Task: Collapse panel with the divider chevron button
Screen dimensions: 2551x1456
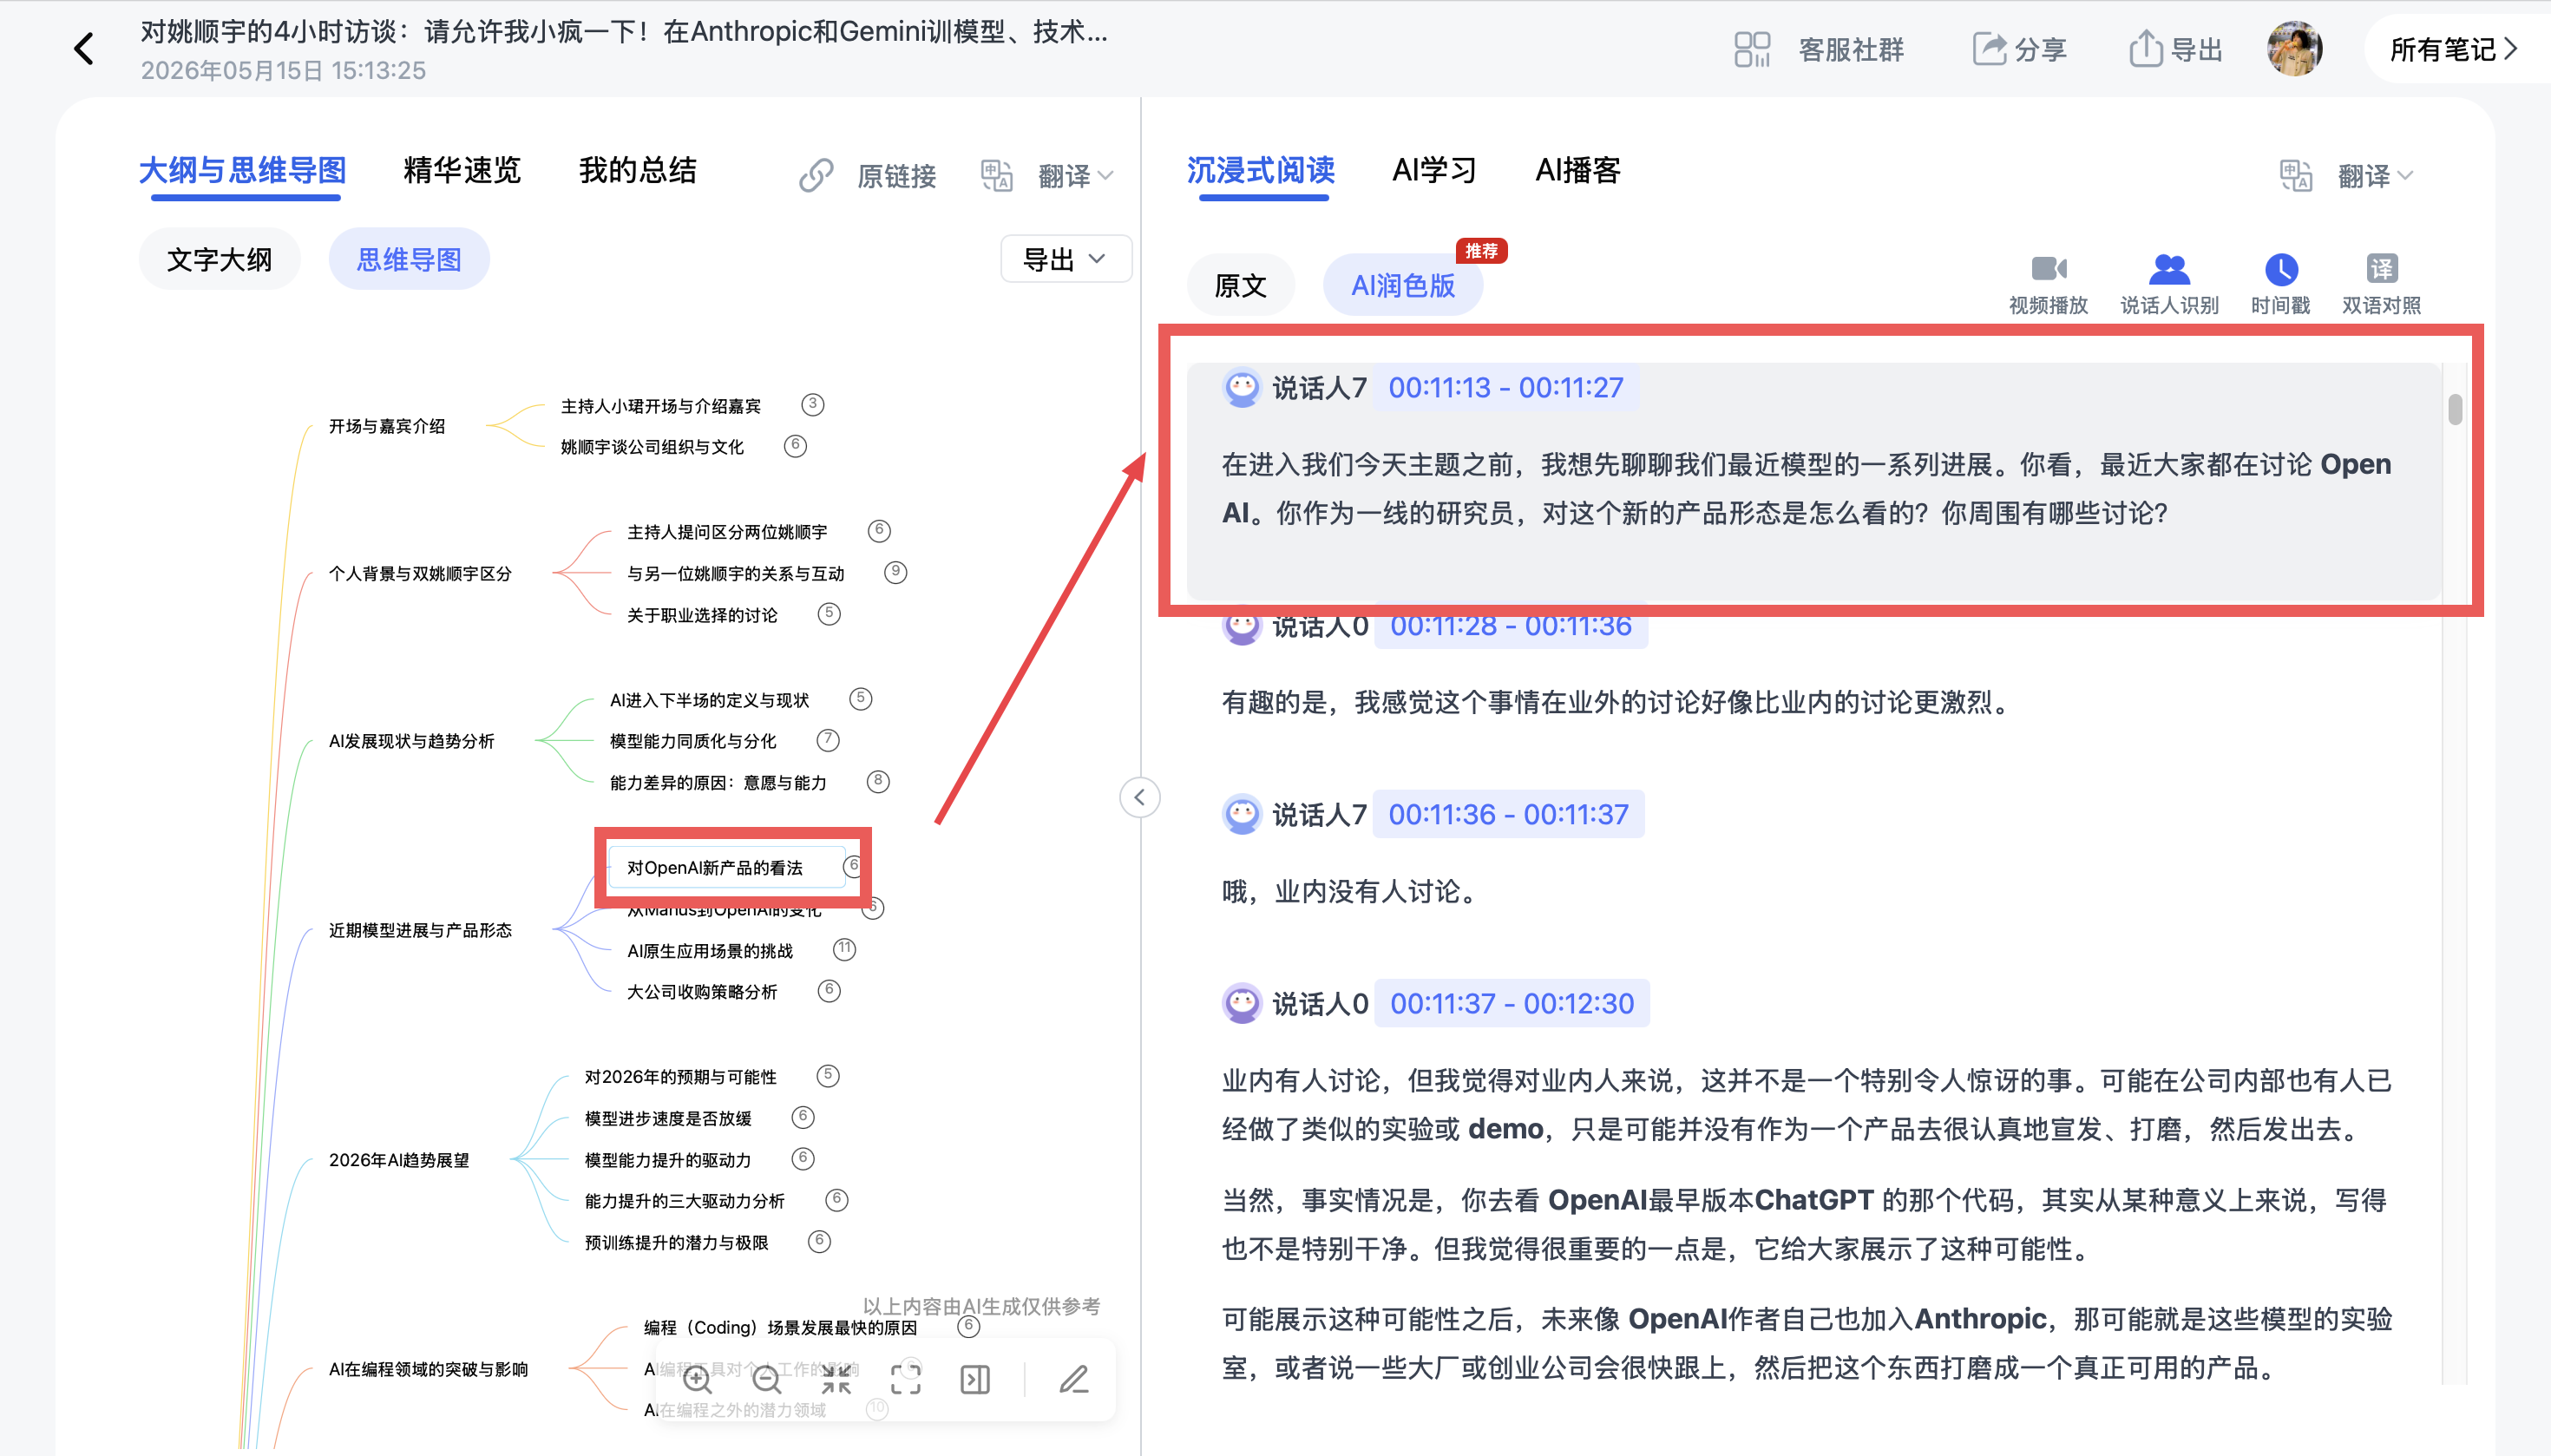Action: coord(1139,797)
